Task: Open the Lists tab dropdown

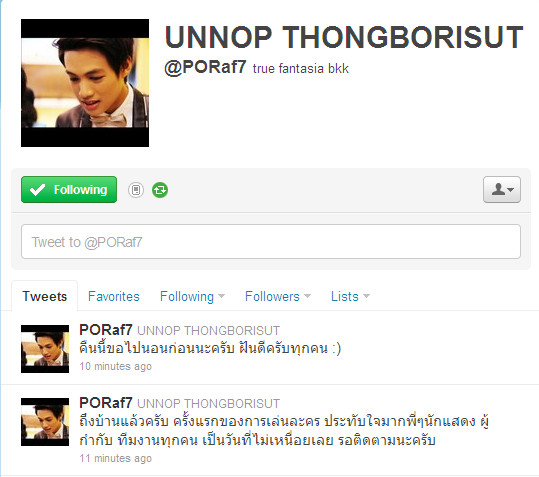Action: click(350, 296)
